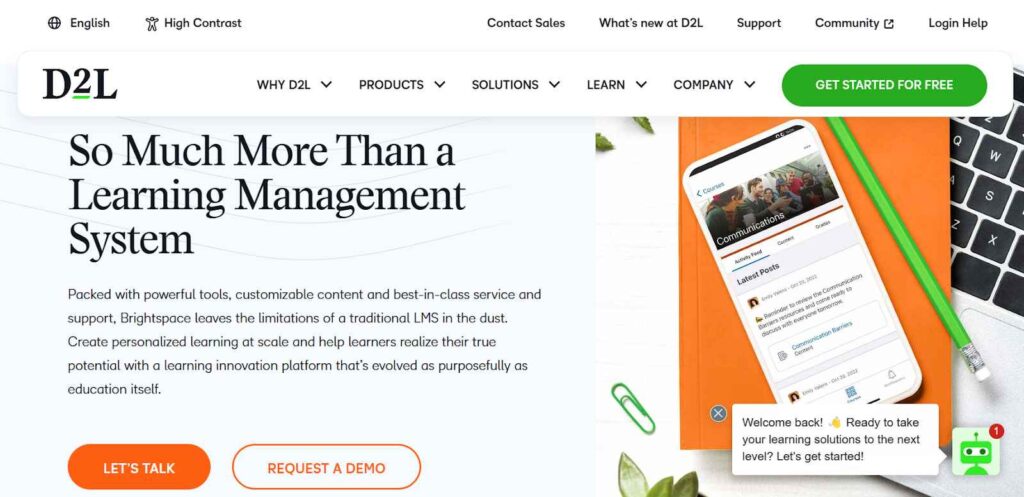Screen dimensions: 1024x497
Task: Open the English language selector
Action: click(79, 23)
